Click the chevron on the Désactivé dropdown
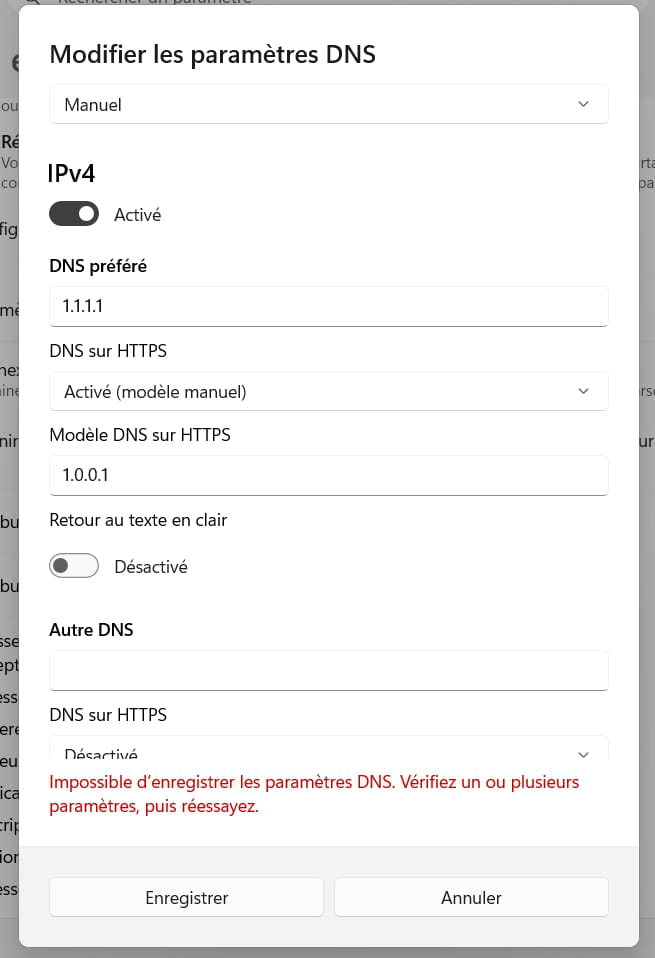 (x=584, y=754)
